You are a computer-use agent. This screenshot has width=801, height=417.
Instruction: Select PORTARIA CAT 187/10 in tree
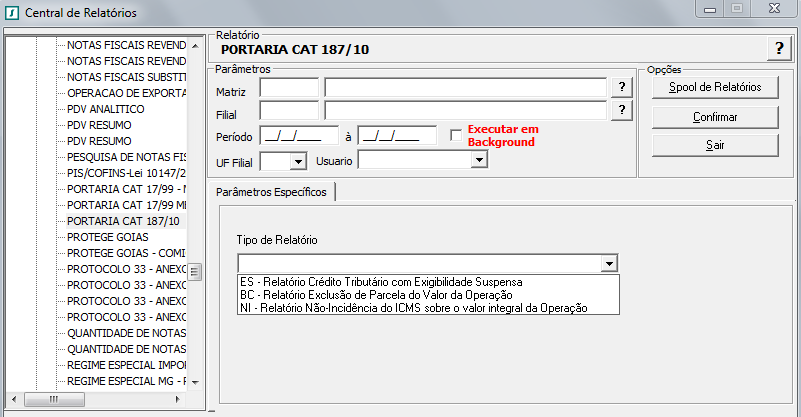[x=123, y=221]
